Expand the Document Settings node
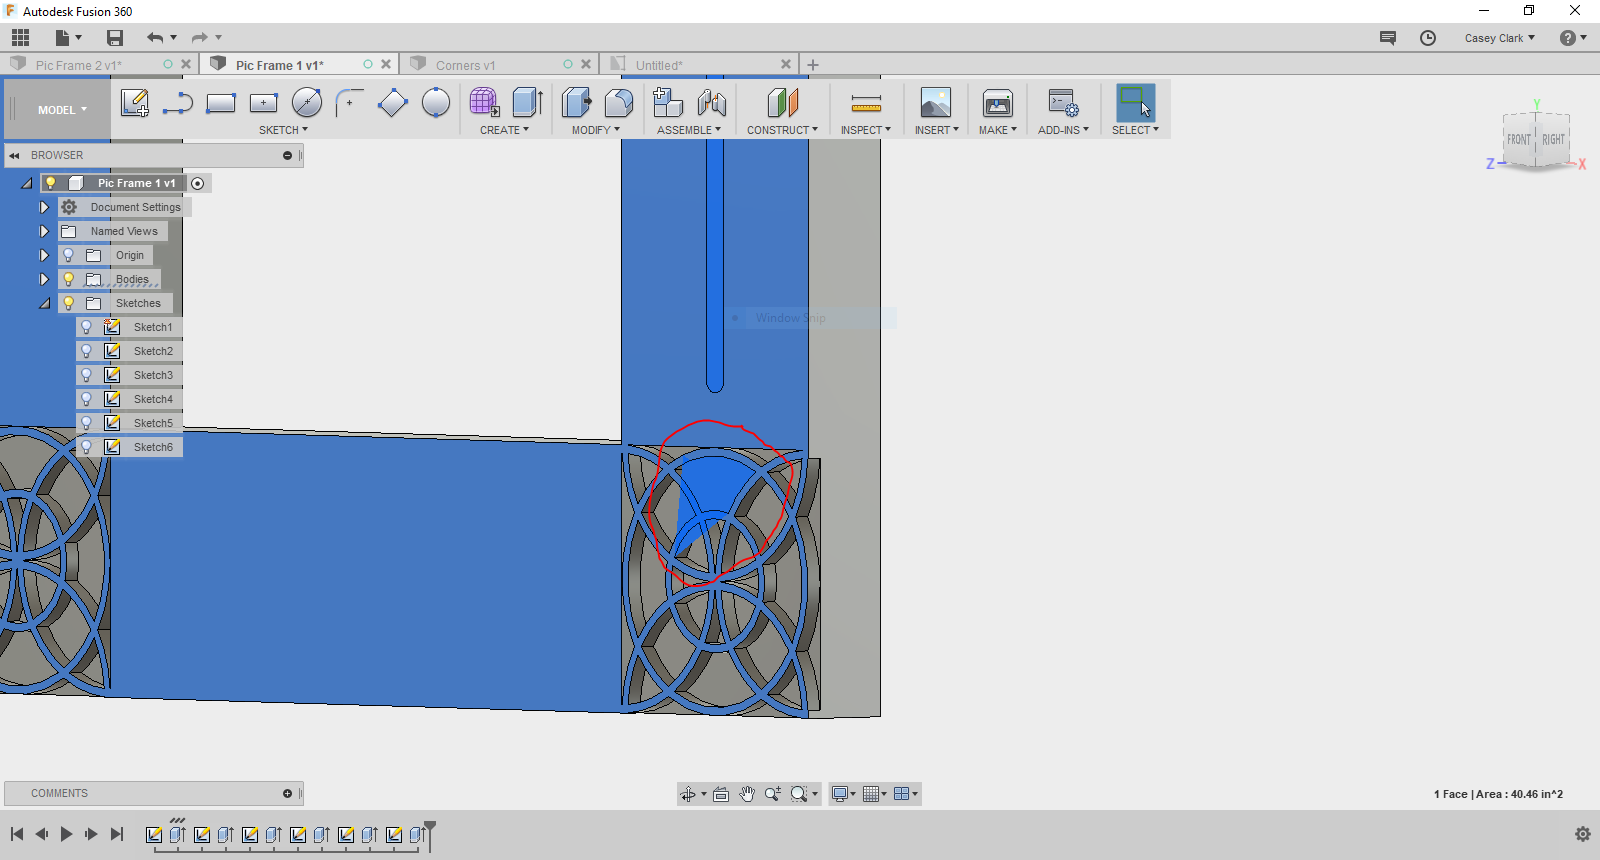 tap(44, 207)
